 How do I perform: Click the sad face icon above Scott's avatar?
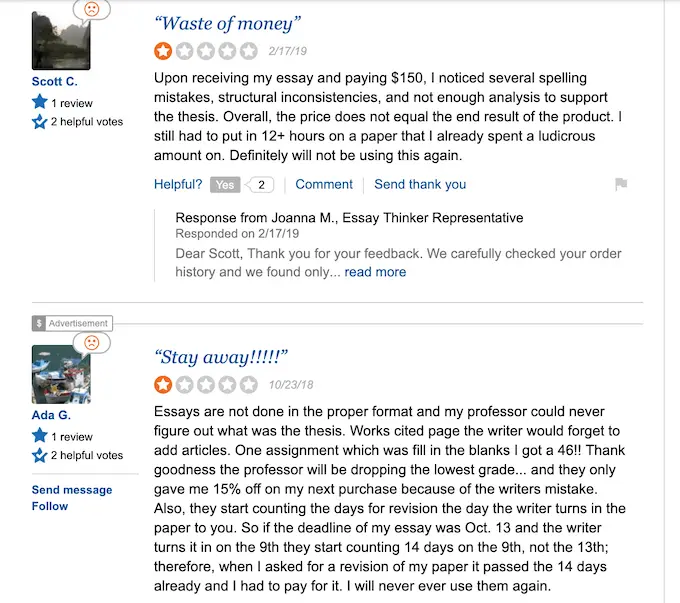coord(92,9)
